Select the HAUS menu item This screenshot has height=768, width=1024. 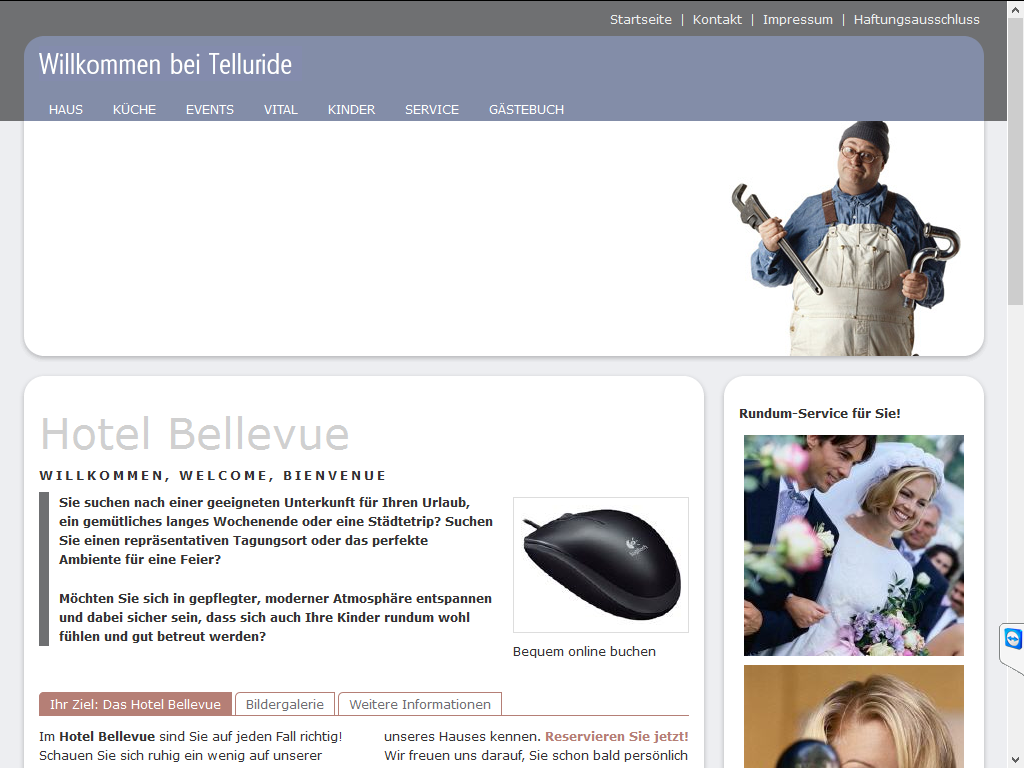click(x=66, y=110)
